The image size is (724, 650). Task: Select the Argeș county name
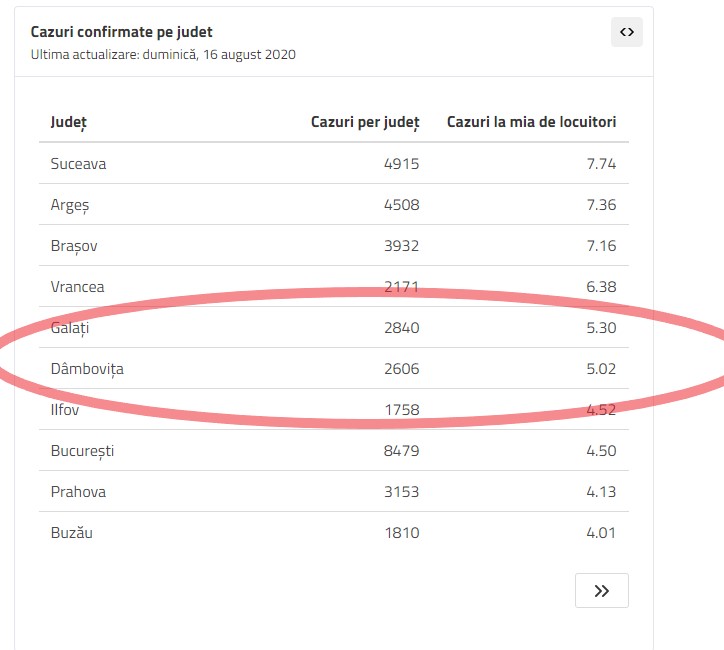click(70, 205)
